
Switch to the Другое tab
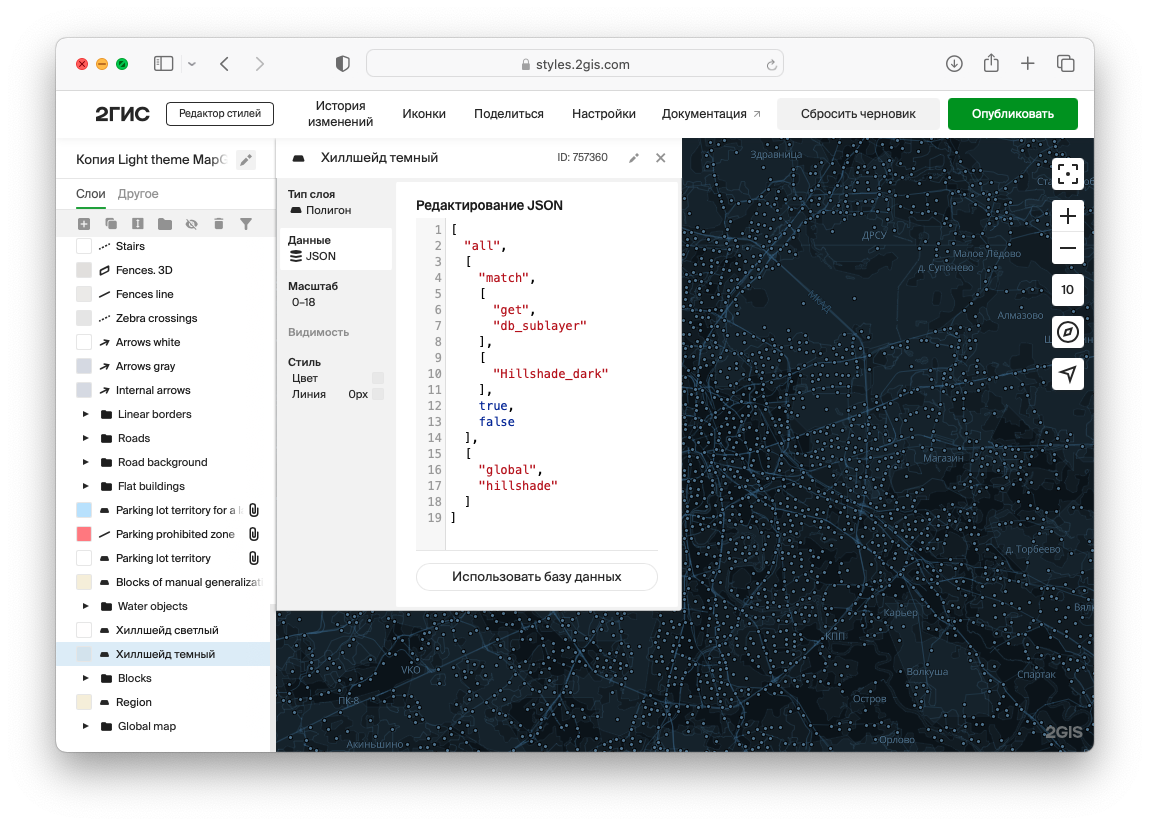pyautogui.click(x=138, y=194)
